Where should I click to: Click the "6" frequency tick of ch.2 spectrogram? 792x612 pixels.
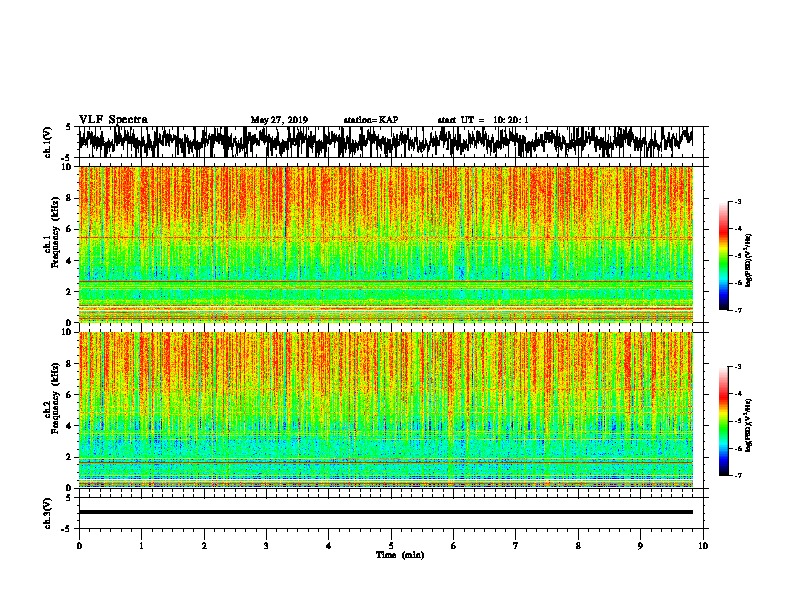click(x=70, y=395)
